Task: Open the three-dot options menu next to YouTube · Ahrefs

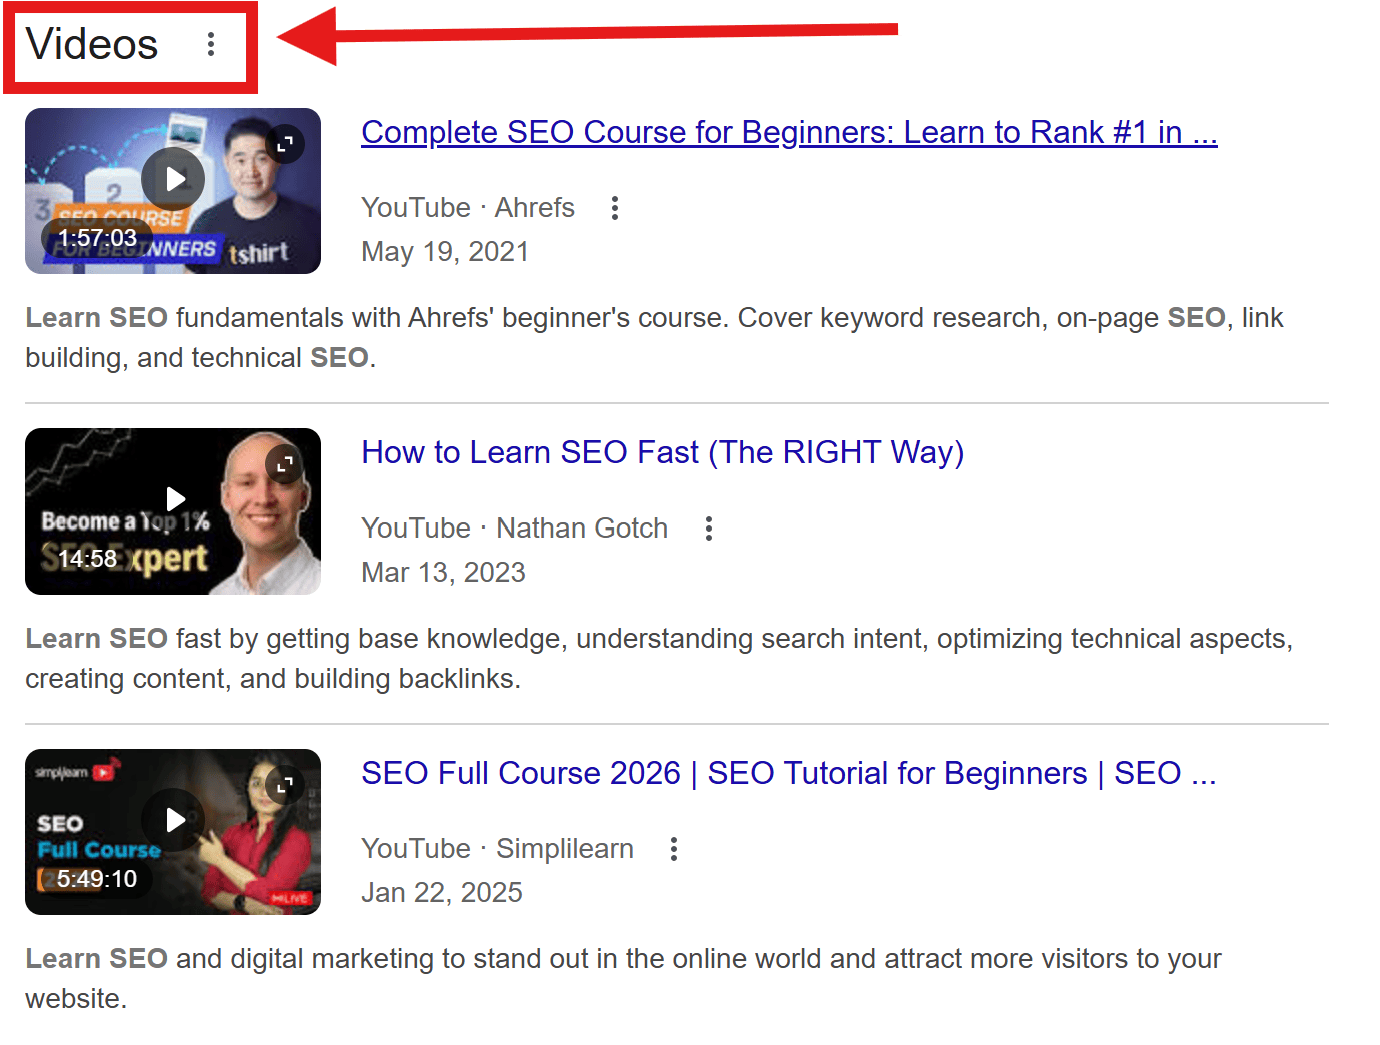Action: click(x=615, y=208)
